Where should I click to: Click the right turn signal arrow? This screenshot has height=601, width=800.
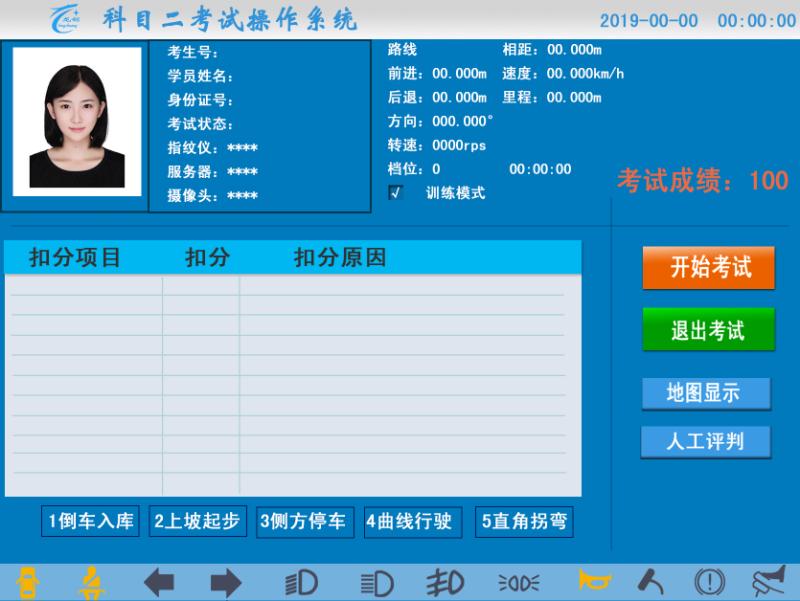[225, 582]
